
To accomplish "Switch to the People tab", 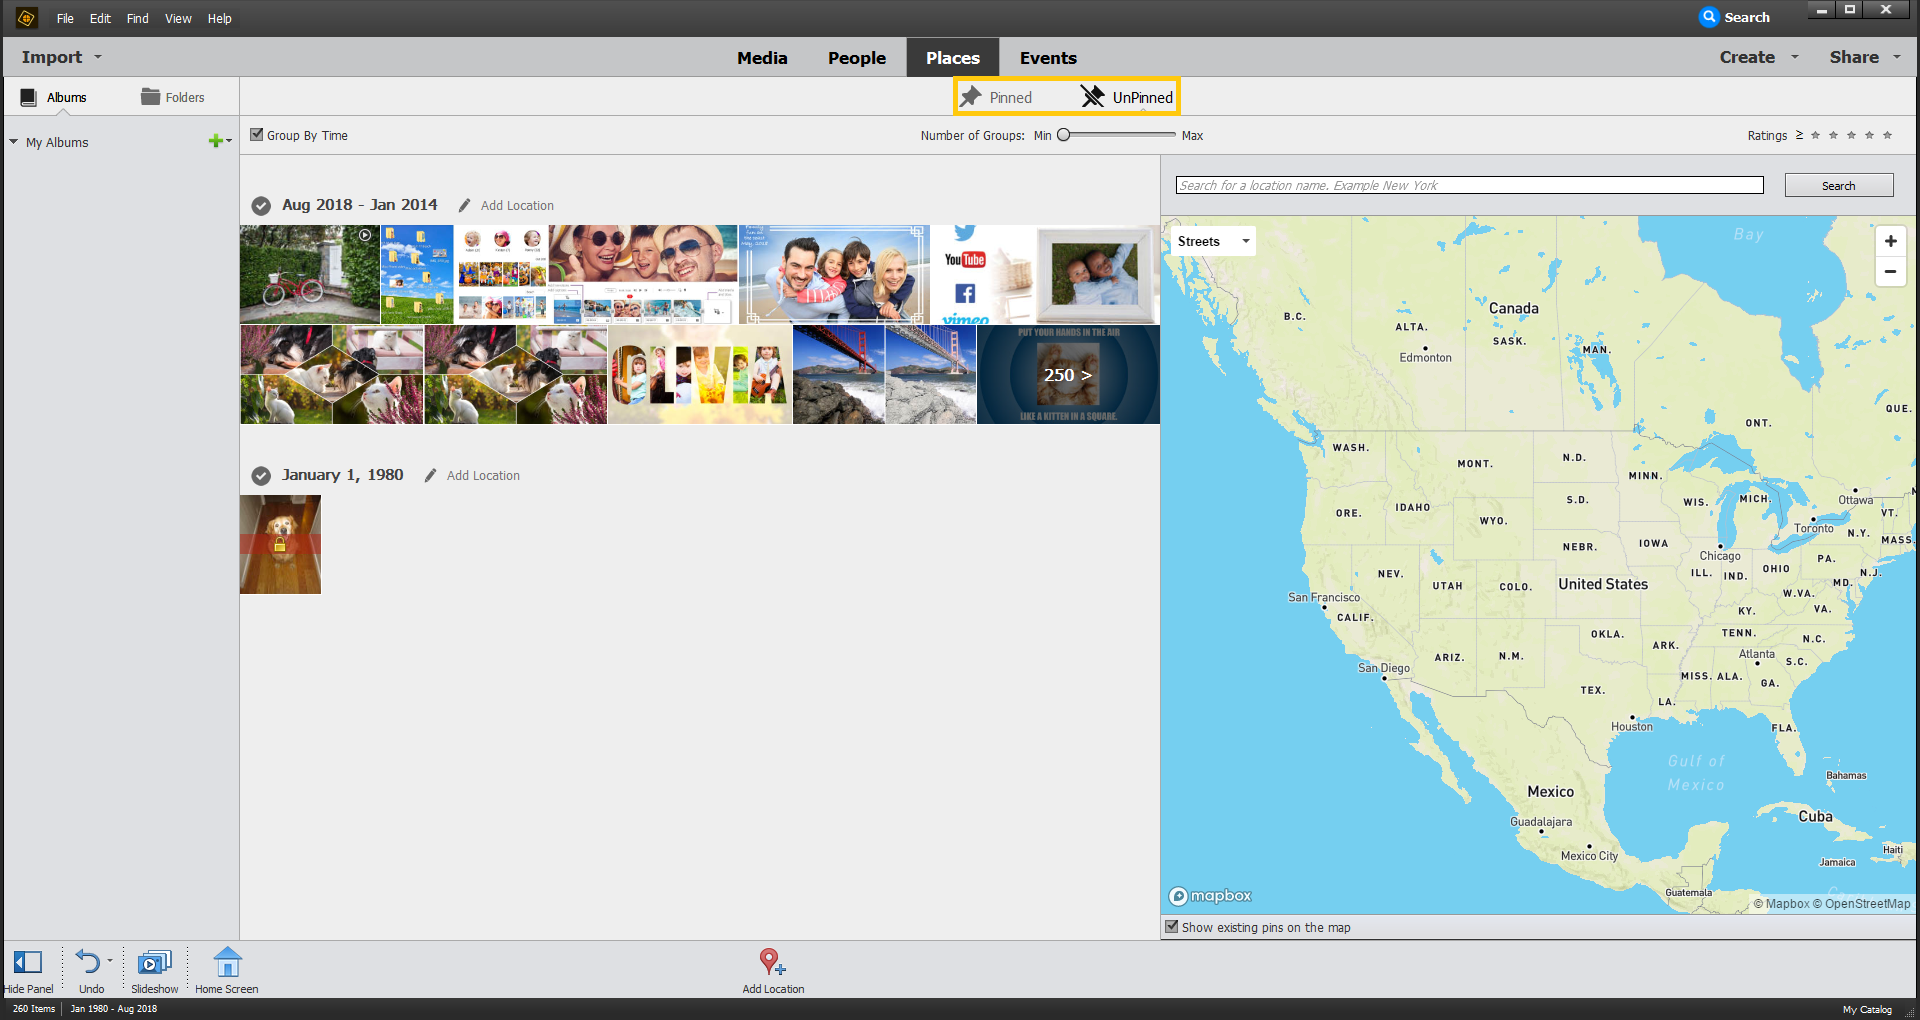I will point(856,57).
